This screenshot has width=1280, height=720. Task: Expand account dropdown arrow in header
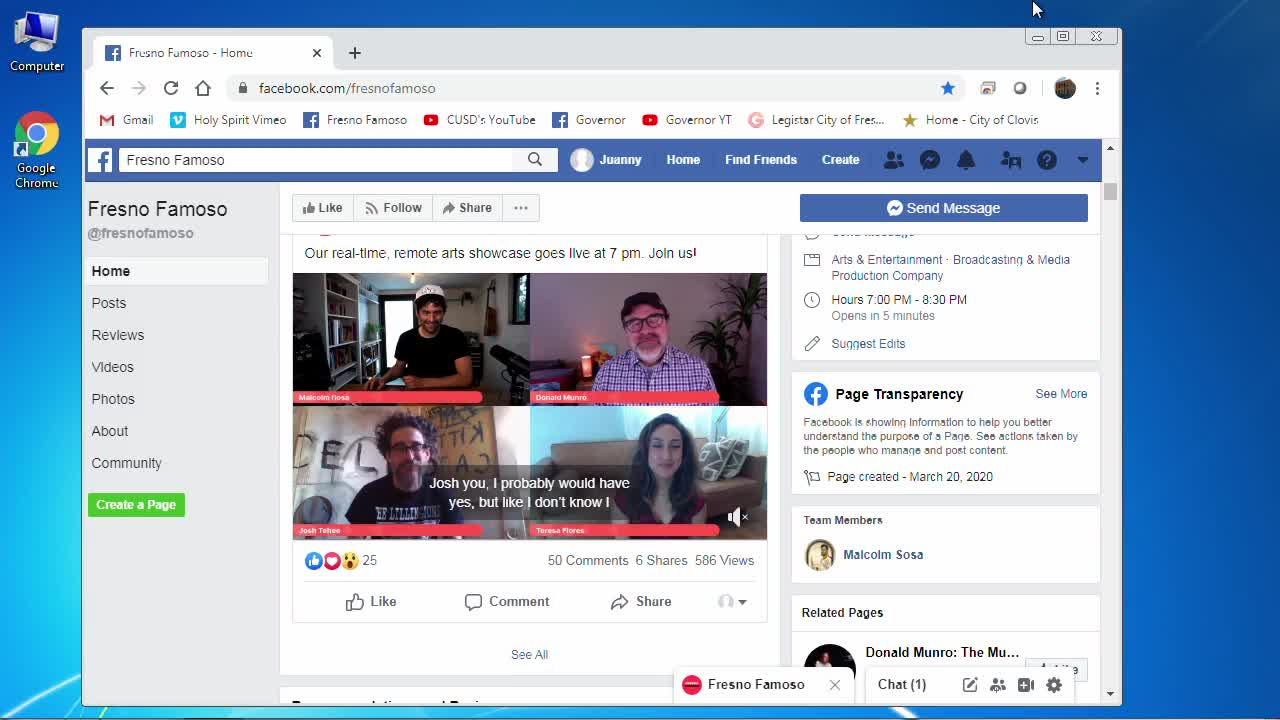coord(1082,160)
